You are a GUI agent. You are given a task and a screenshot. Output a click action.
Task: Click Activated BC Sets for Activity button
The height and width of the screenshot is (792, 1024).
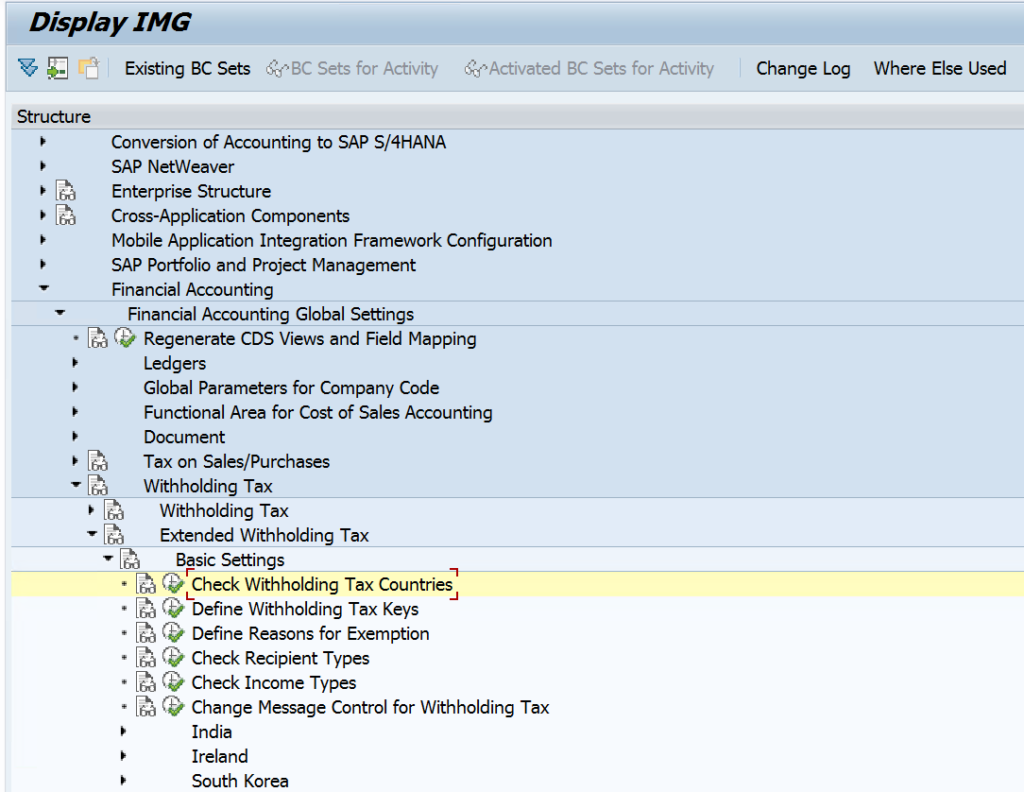pyautogui.click(x=589, y=69)
